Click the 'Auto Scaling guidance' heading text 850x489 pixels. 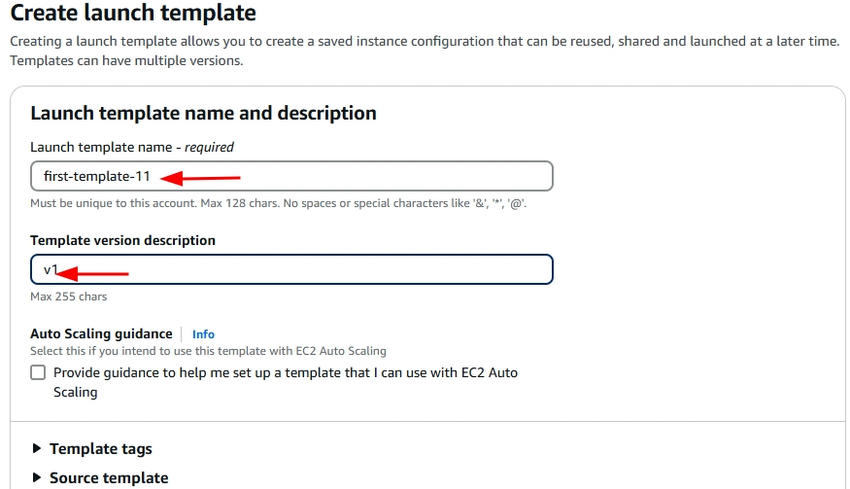[101, 334]
